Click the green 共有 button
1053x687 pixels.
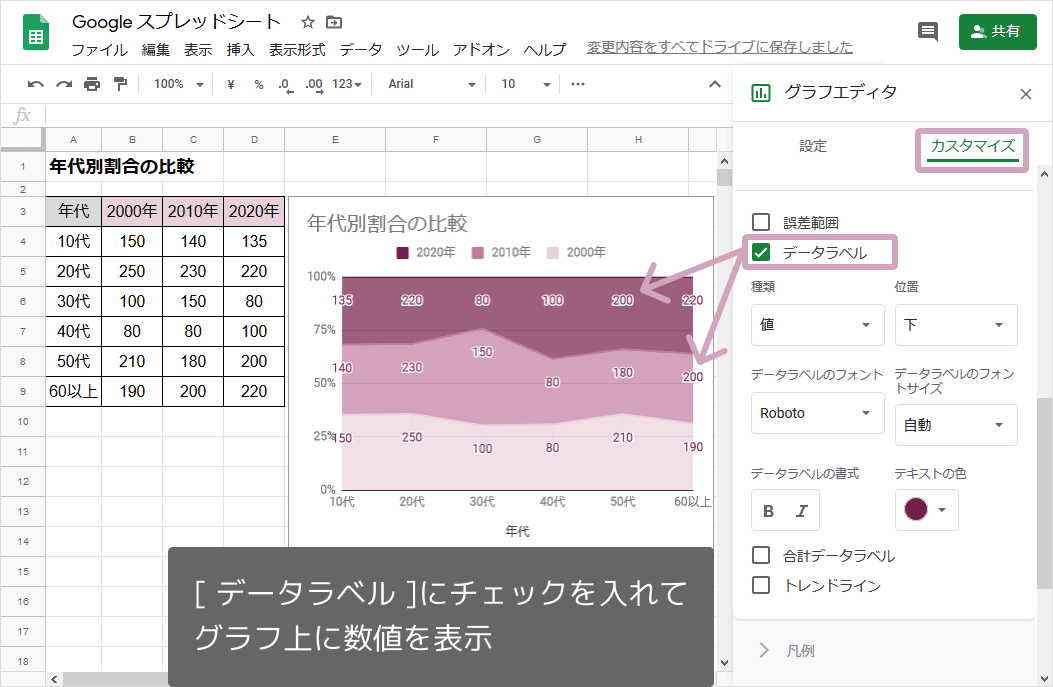coord(997,31)
